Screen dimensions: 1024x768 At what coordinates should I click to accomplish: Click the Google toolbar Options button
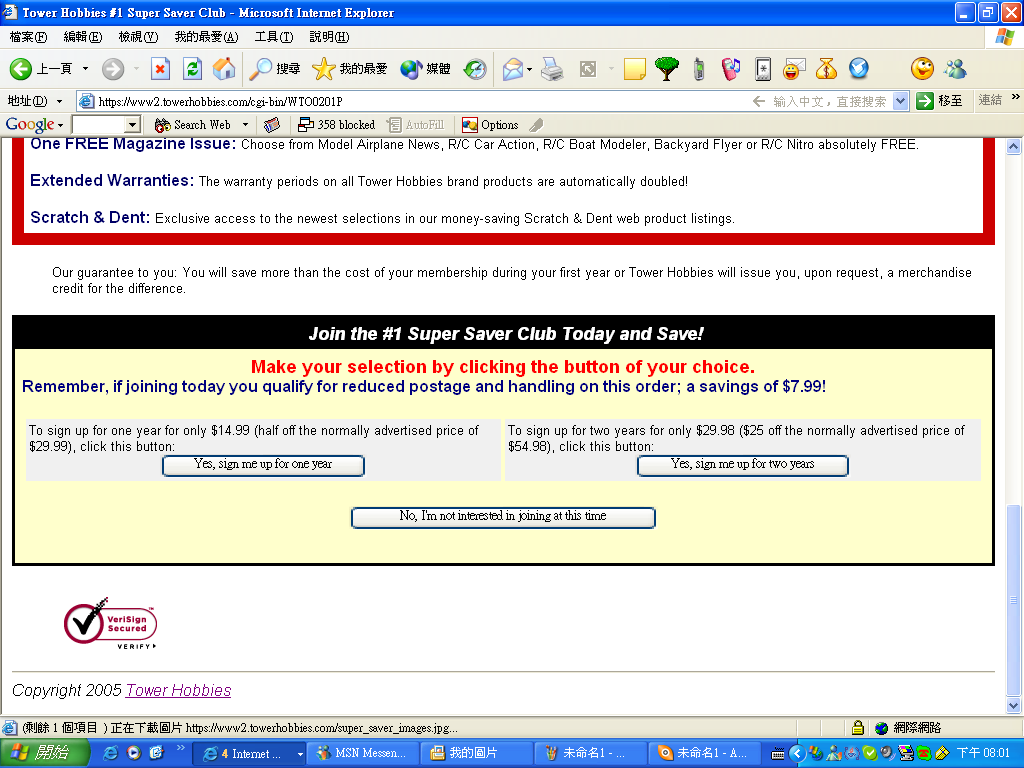[x=490, y=125]
